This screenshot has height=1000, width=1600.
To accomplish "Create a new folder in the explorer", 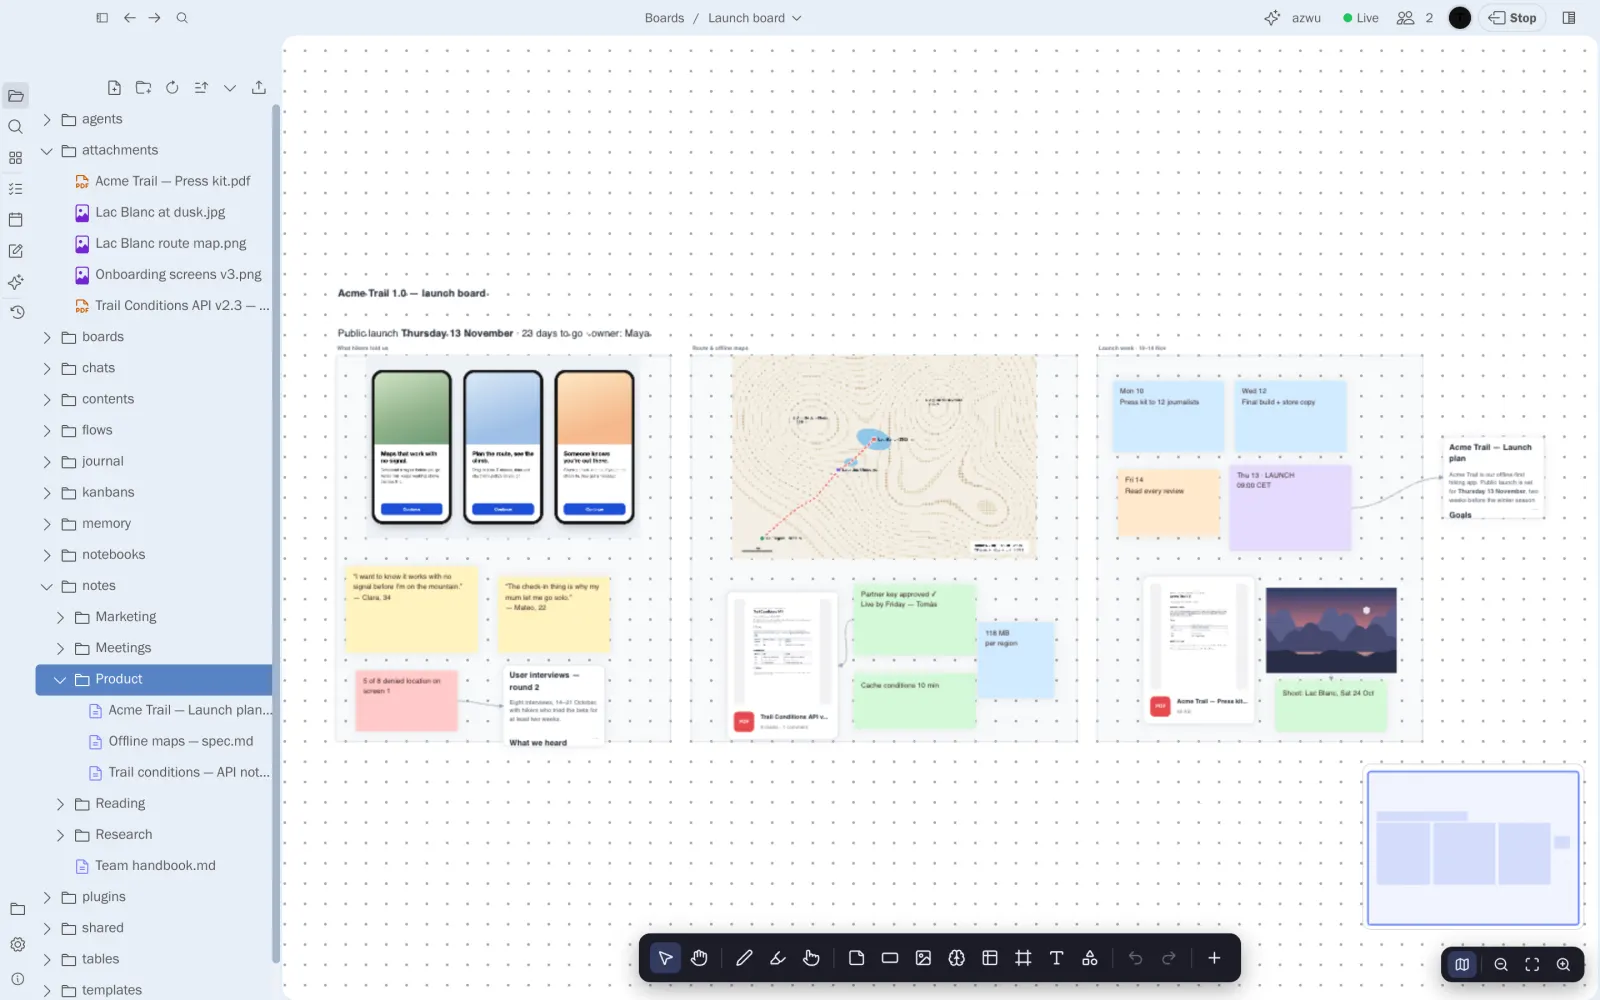I will click(x=143, y=88).
